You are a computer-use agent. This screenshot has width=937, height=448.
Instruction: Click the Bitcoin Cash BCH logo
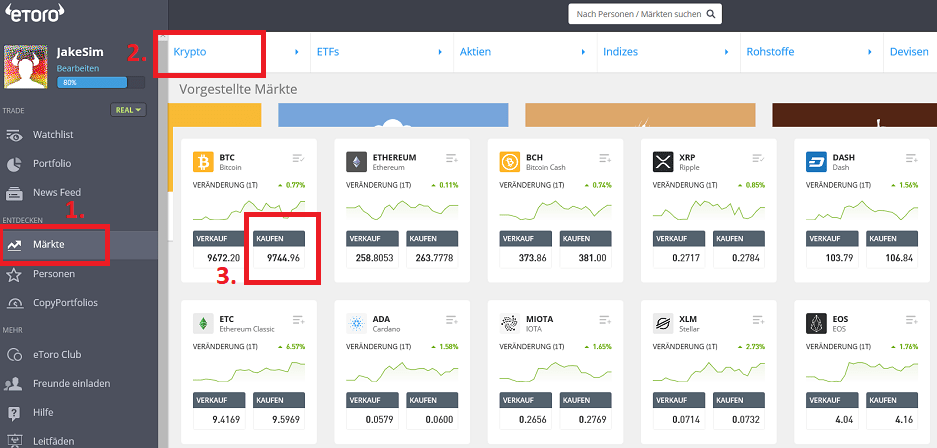pos(510,162)
